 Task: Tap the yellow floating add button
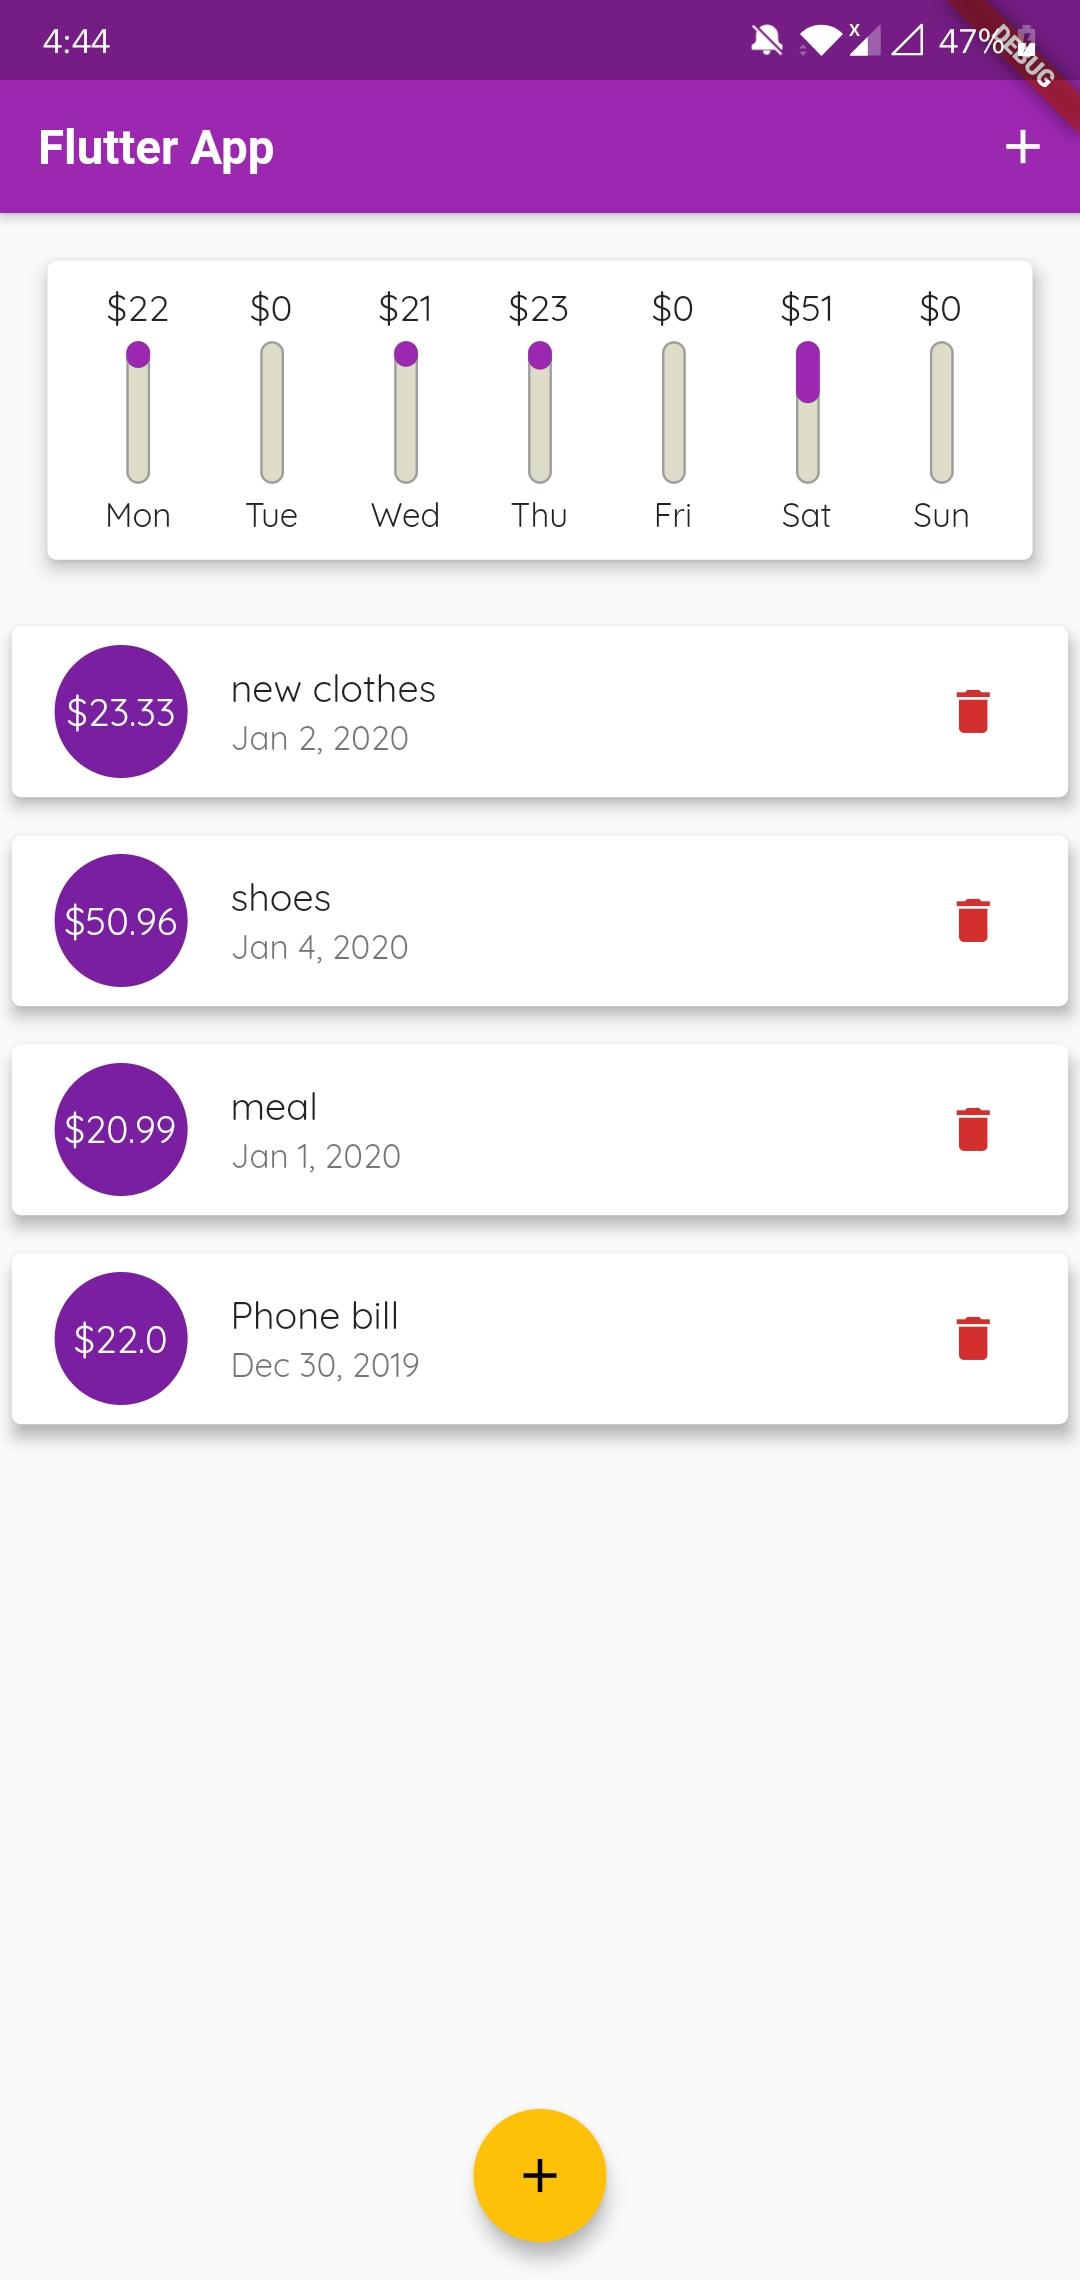click(540, 2175)
